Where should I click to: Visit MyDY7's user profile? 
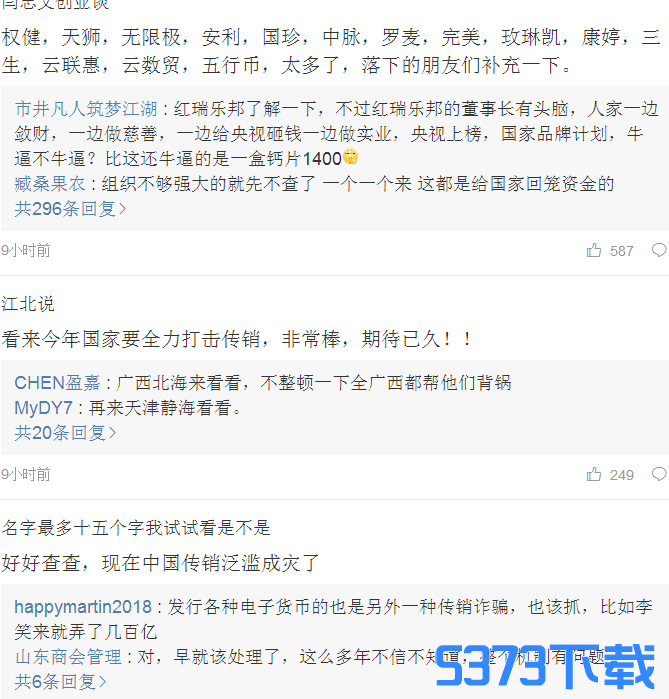(43, 408)
